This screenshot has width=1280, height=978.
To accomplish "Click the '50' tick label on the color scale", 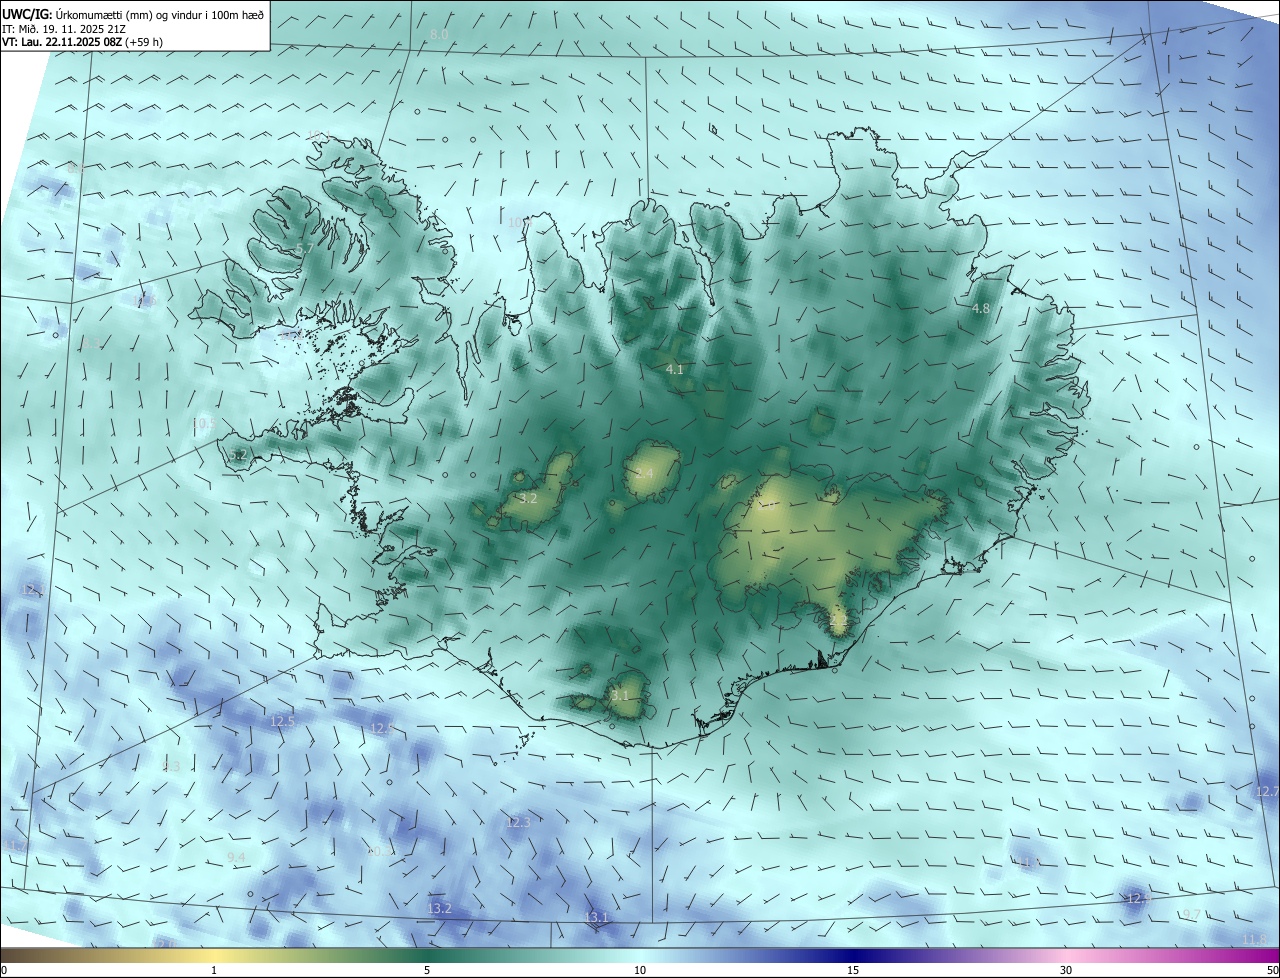I will 1272,970.
